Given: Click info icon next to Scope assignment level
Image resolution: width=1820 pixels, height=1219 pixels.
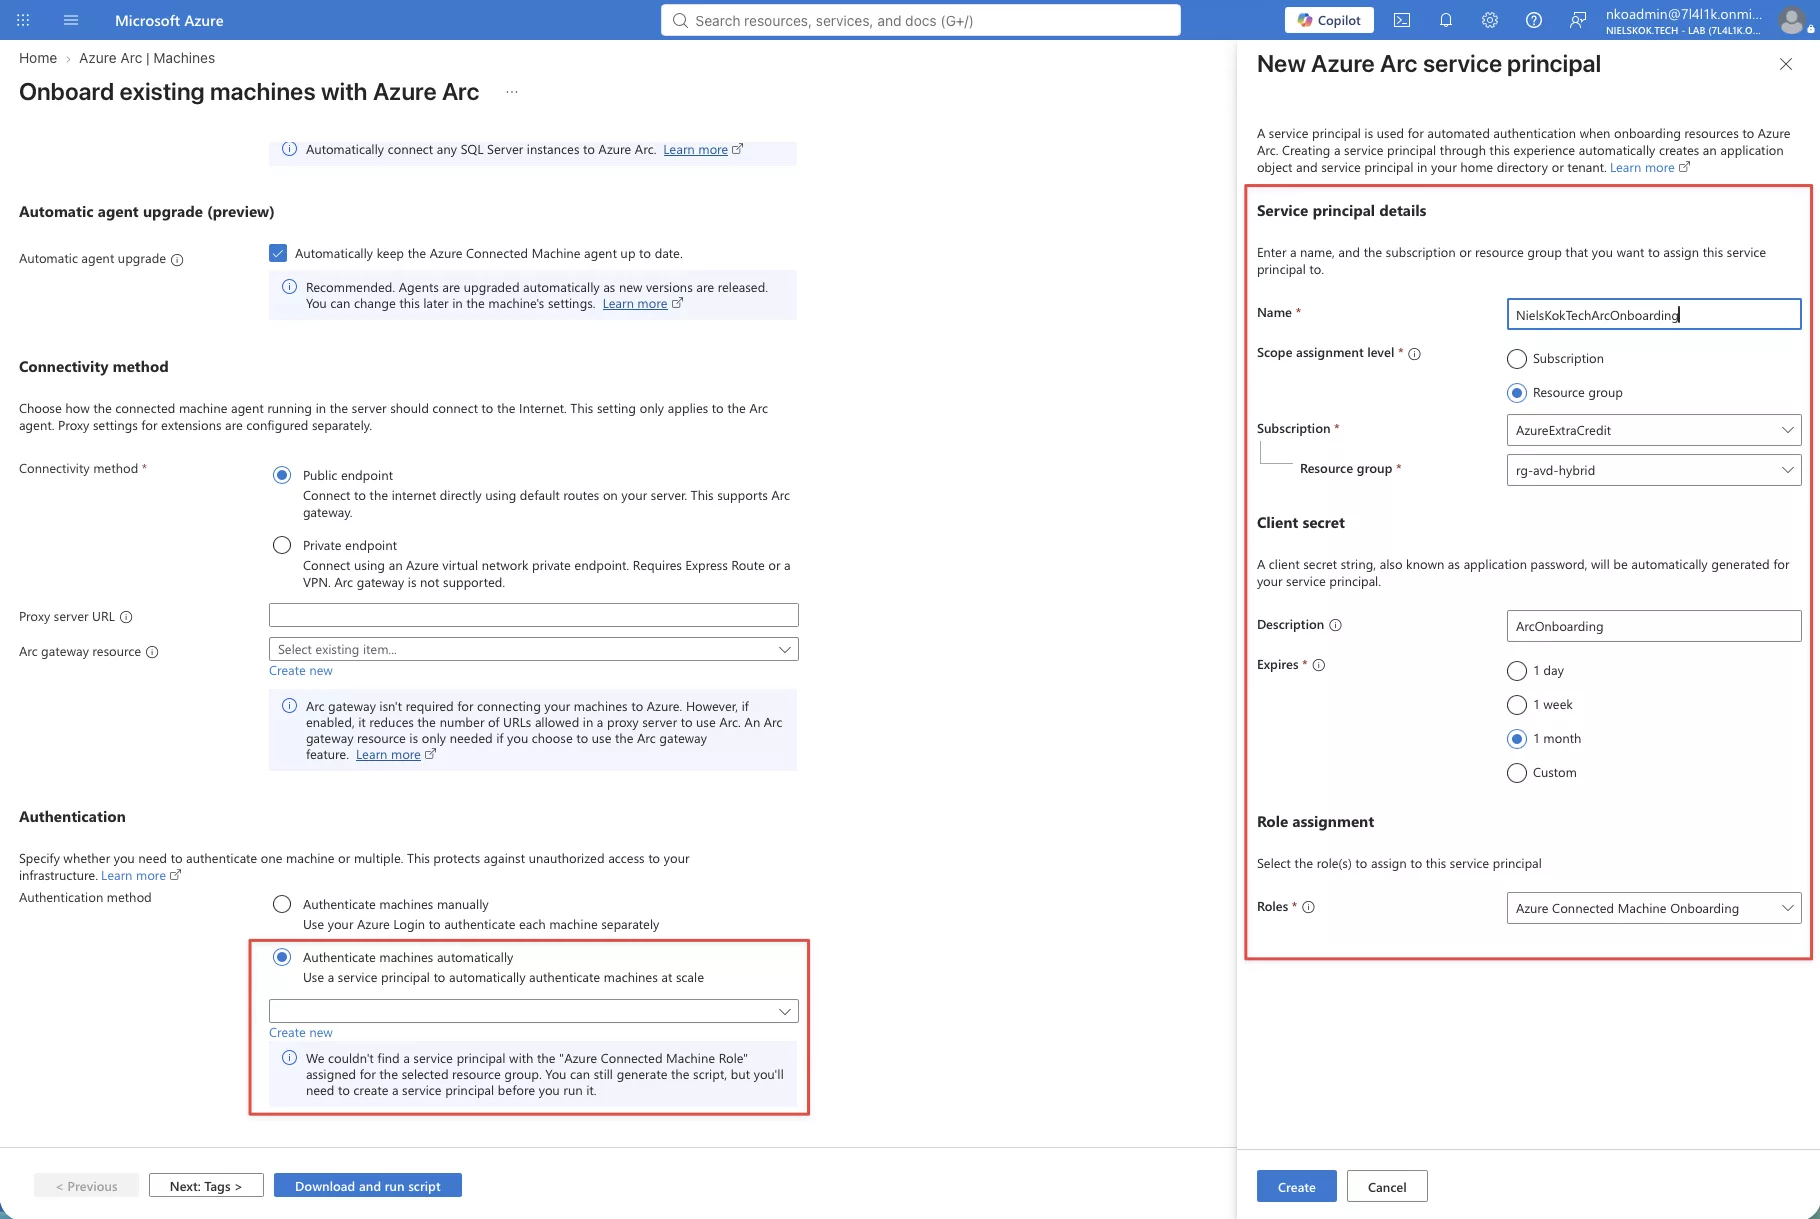Looking at the screenshot, I should tap(1414, 354).
